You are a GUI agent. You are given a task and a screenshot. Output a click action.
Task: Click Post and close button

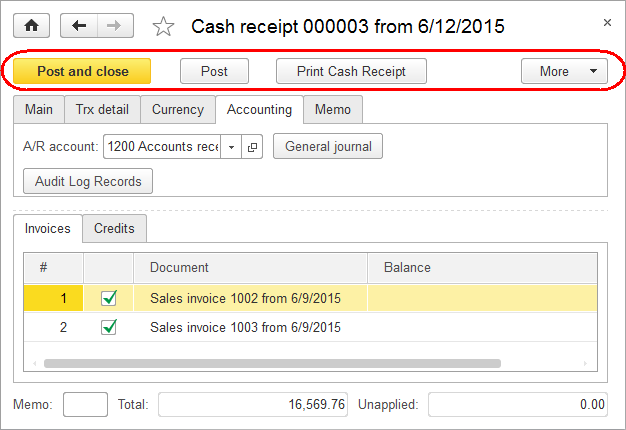[x=82, y=71]
